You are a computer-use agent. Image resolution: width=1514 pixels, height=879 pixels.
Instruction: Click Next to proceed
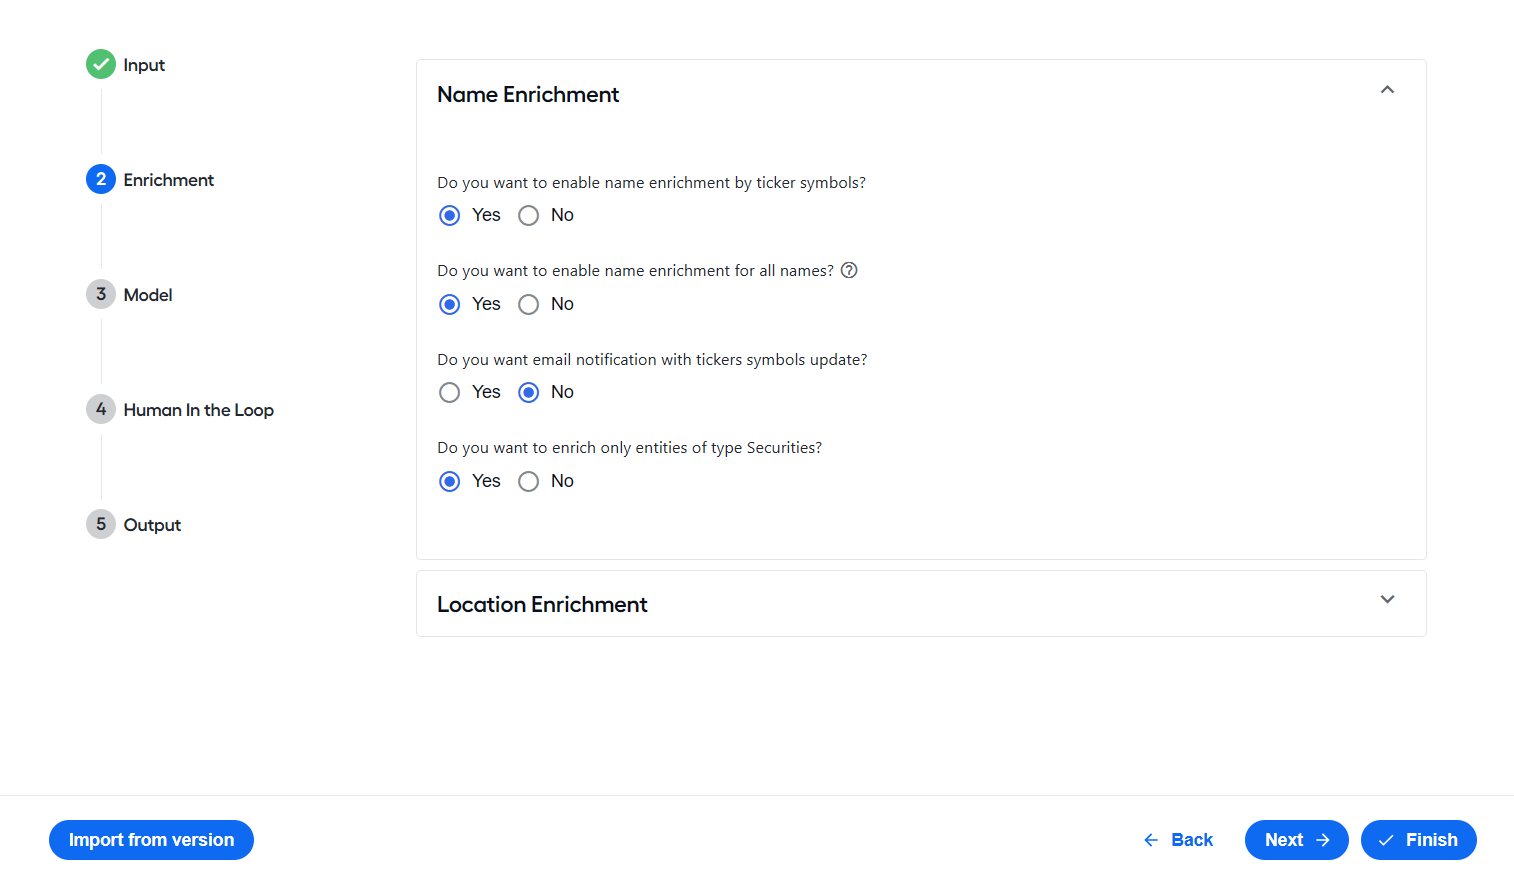1297,840
